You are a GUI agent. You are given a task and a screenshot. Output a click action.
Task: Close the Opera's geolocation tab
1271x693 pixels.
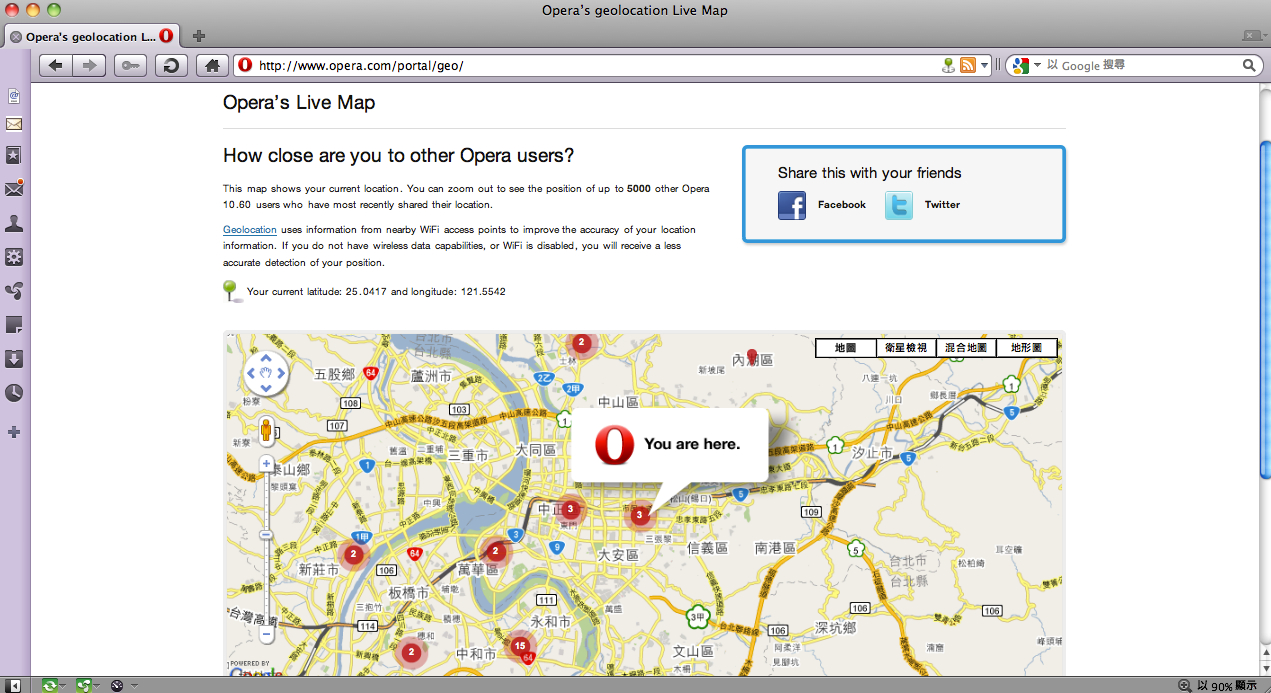[x=16, y=37]
